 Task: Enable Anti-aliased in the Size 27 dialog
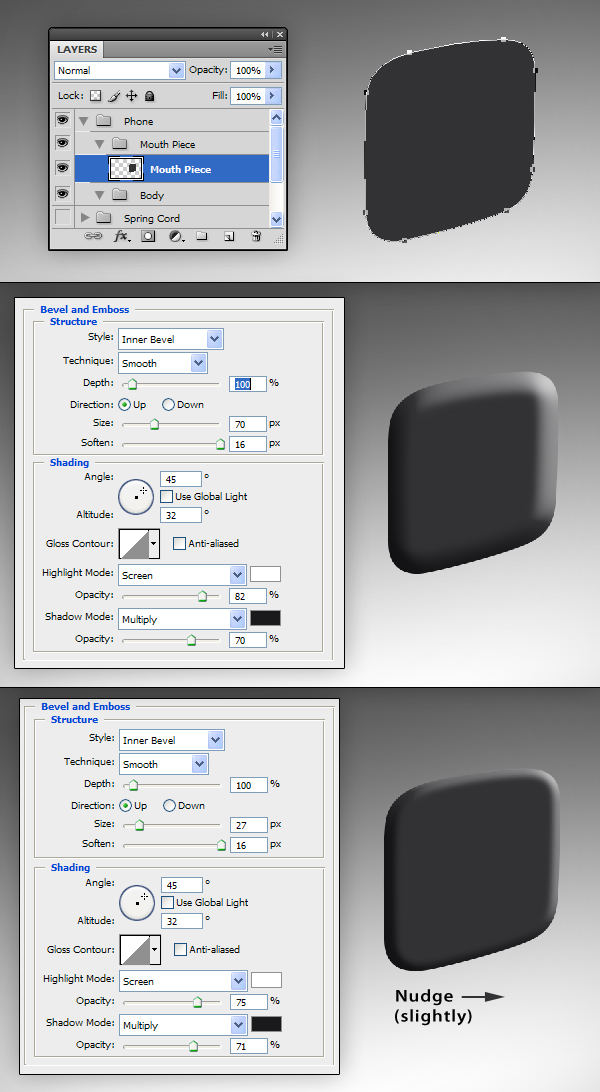coord(180,949)
